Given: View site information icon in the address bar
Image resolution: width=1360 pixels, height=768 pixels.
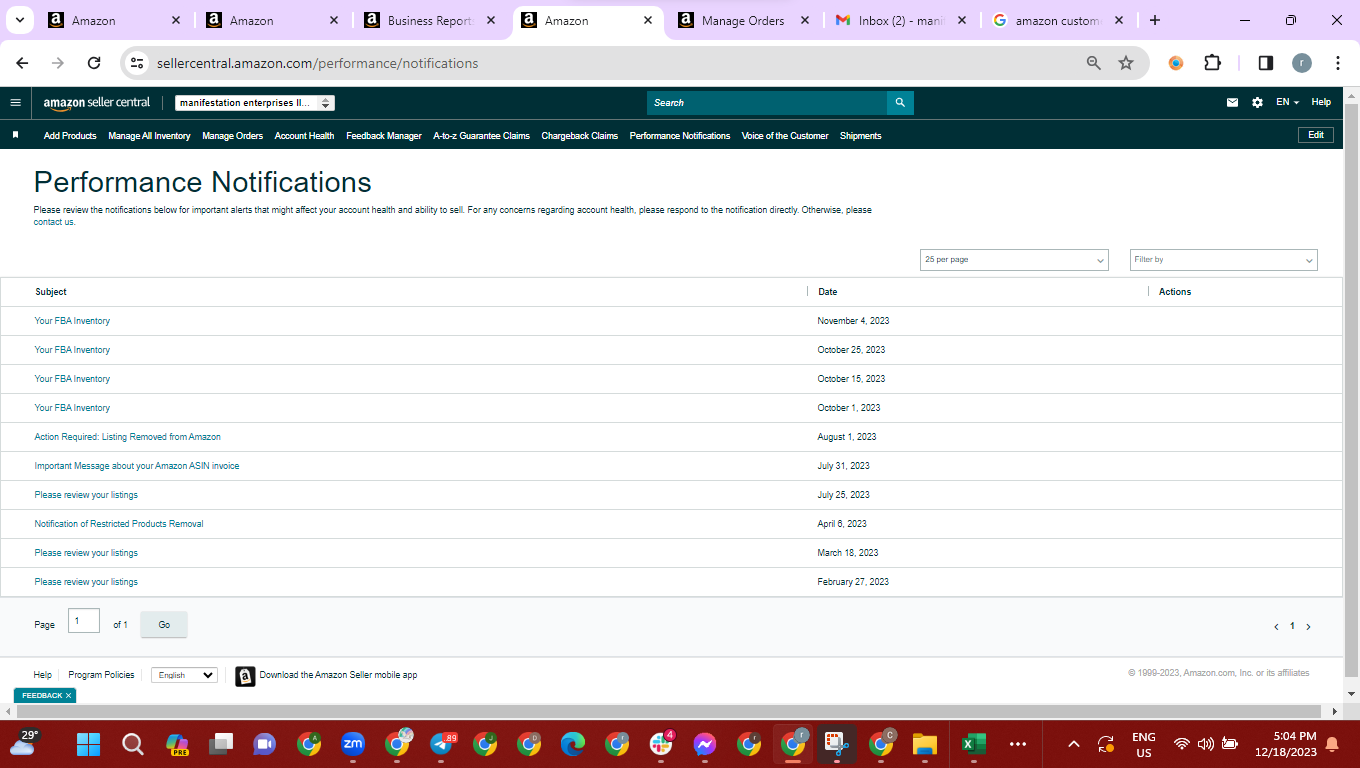Looking at the screenshot, I should coord(137,63).
